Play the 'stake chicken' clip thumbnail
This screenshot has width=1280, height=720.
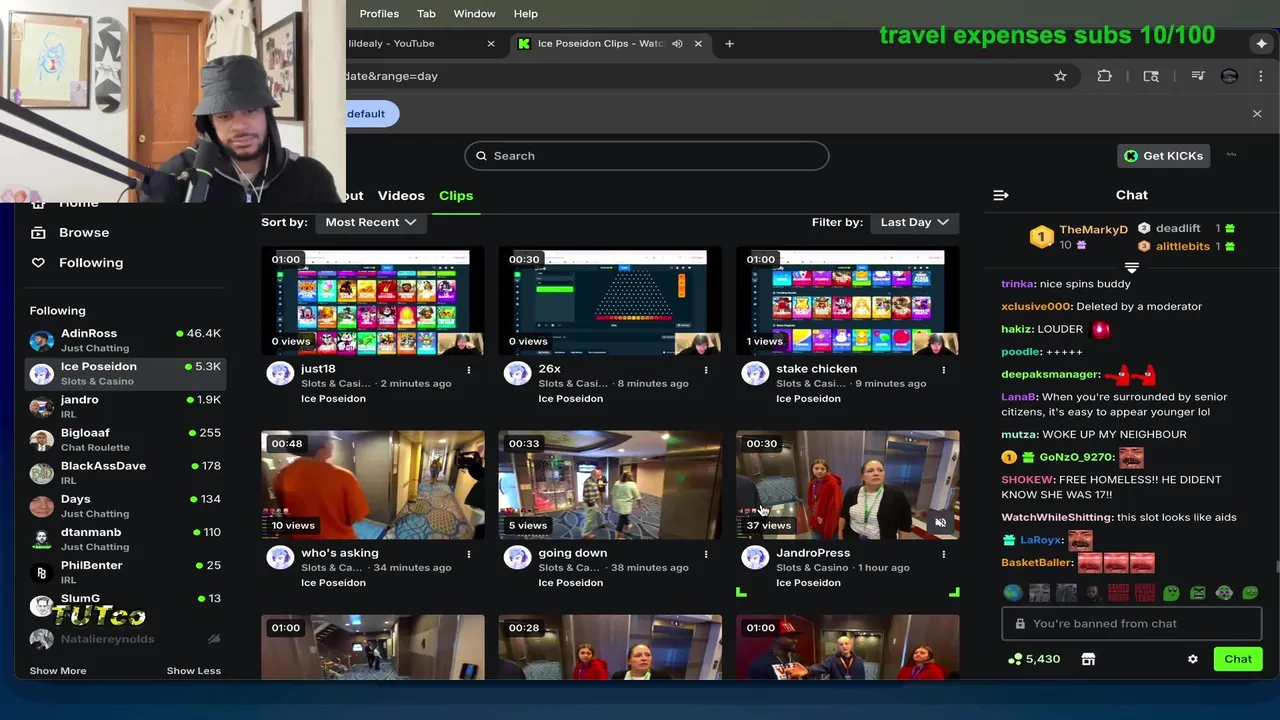(x=848, y=300)
